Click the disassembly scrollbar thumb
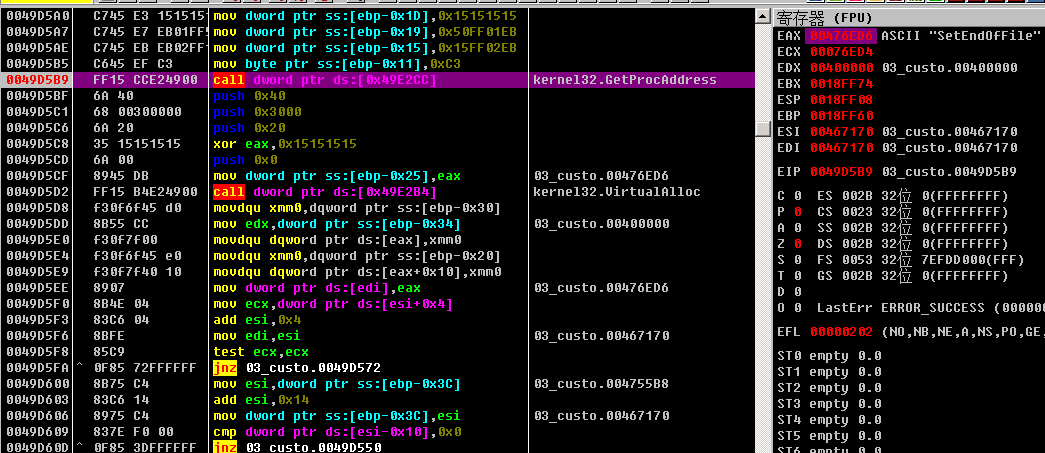 click(x=762, y=128)
